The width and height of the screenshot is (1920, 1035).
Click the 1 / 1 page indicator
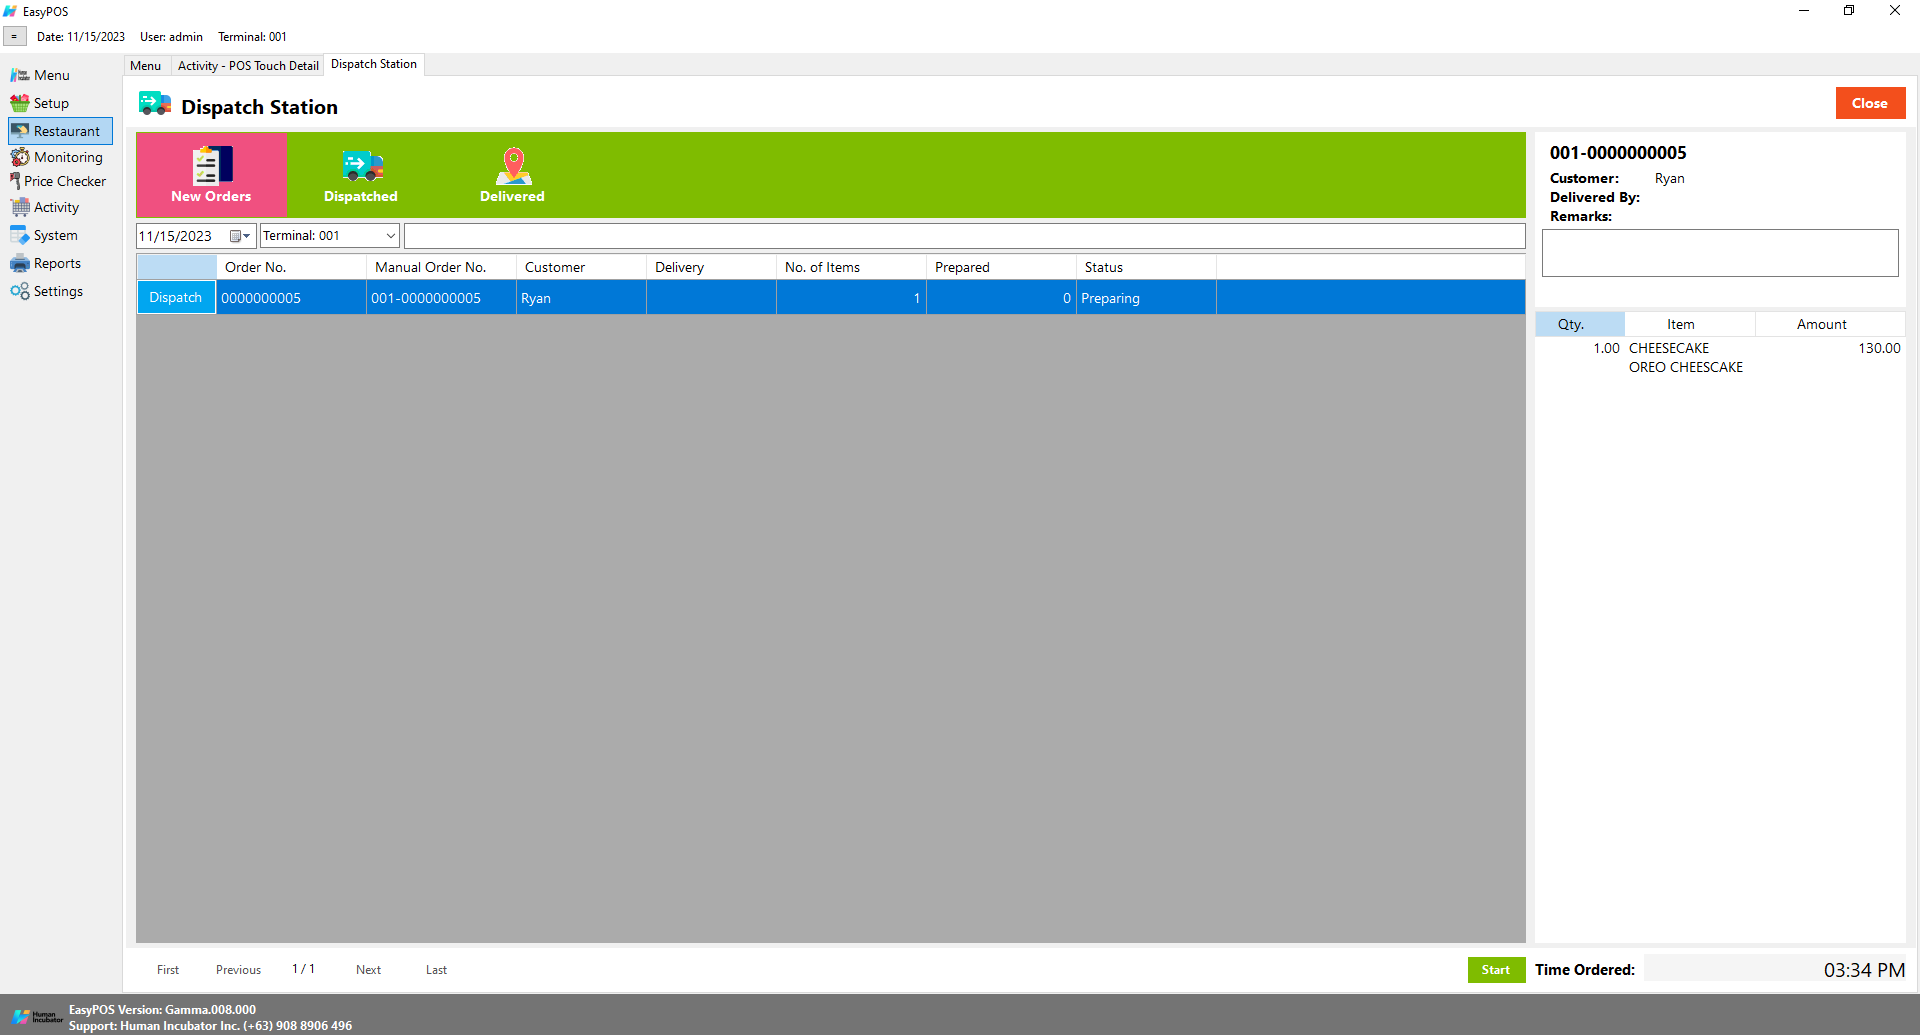click(x=303, y=969)
